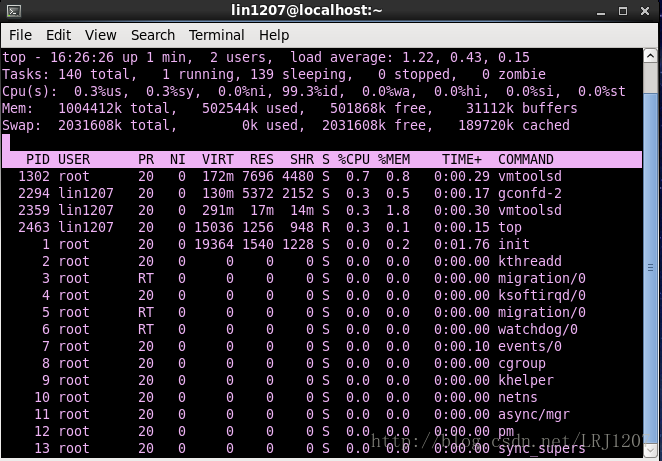The height and width of the screenshot is (461, 662).
Task: Click the RES column header
Action: pos(262,159)
